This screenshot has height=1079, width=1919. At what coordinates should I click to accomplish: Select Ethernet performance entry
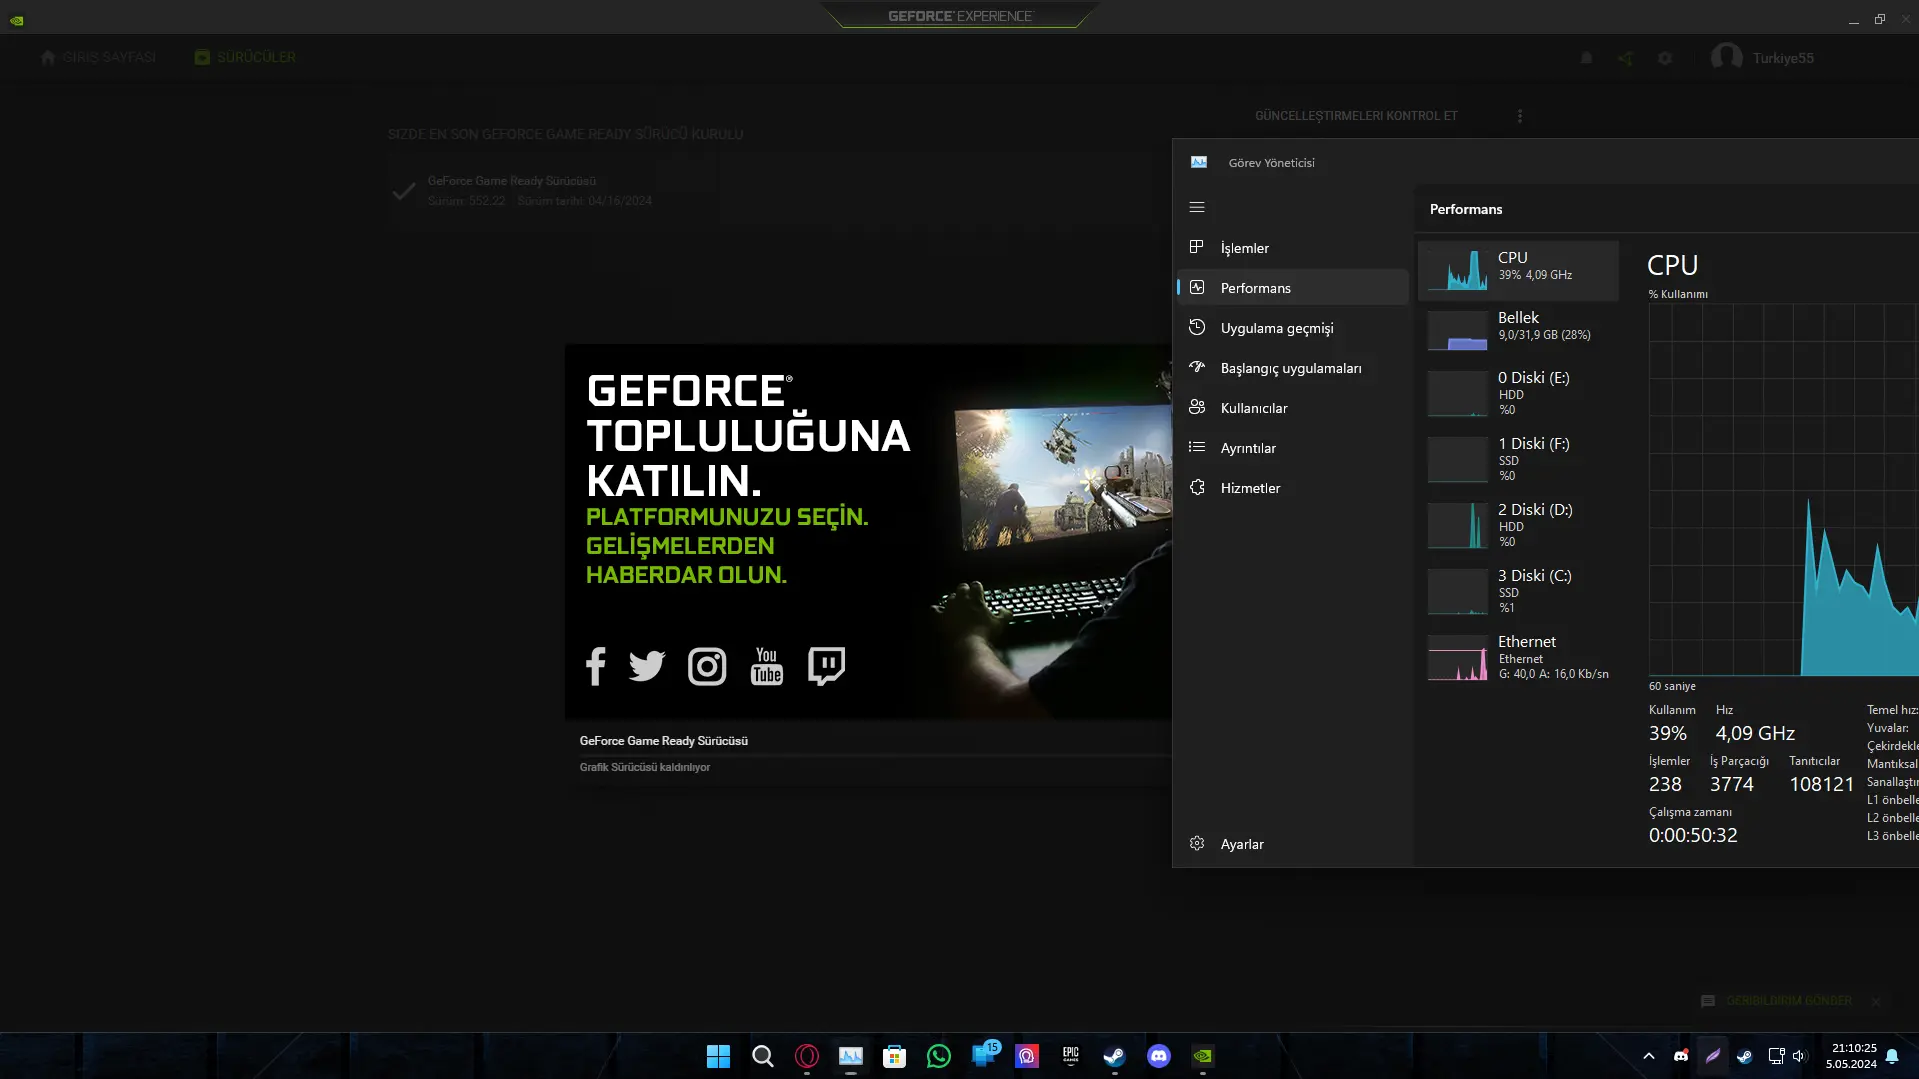[1518, 657]
